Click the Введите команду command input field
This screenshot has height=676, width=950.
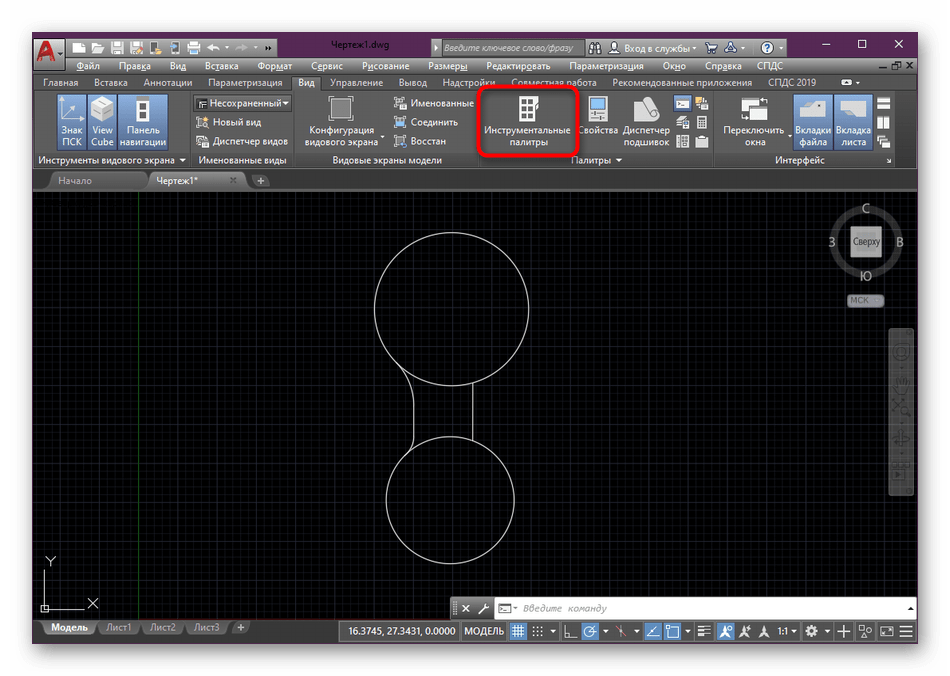pyautogui.click(x=700, y=608)
